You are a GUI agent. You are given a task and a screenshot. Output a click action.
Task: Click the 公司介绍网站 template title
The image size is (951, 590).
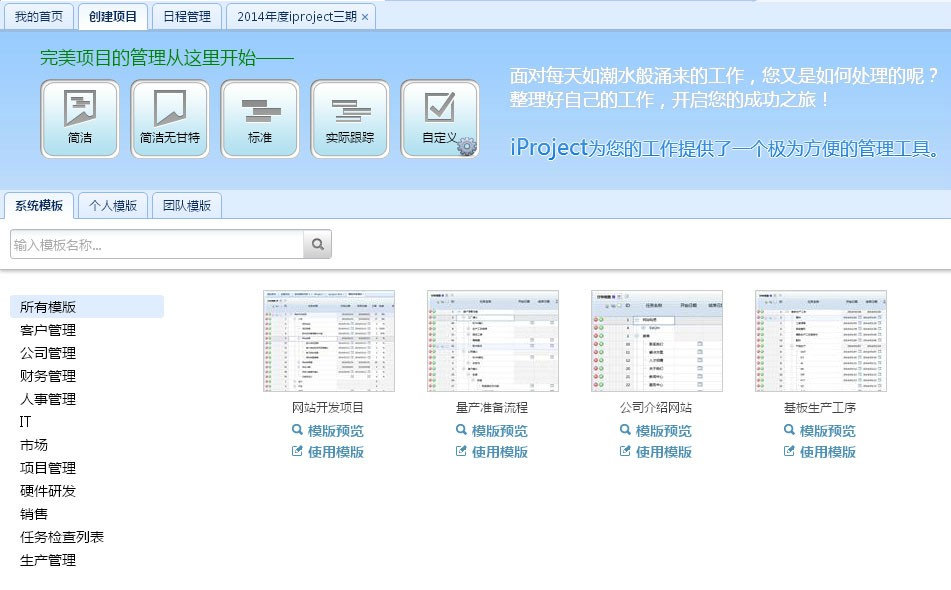click(656, 407)
